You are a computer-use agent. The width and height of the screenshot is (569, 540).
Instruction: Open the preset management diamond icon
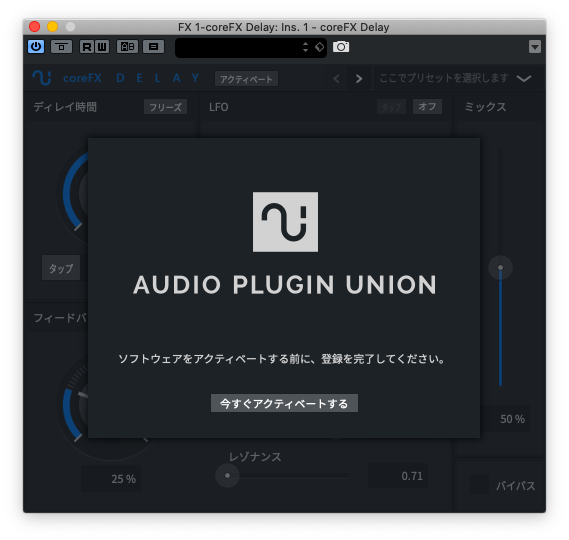click(319, 47)
